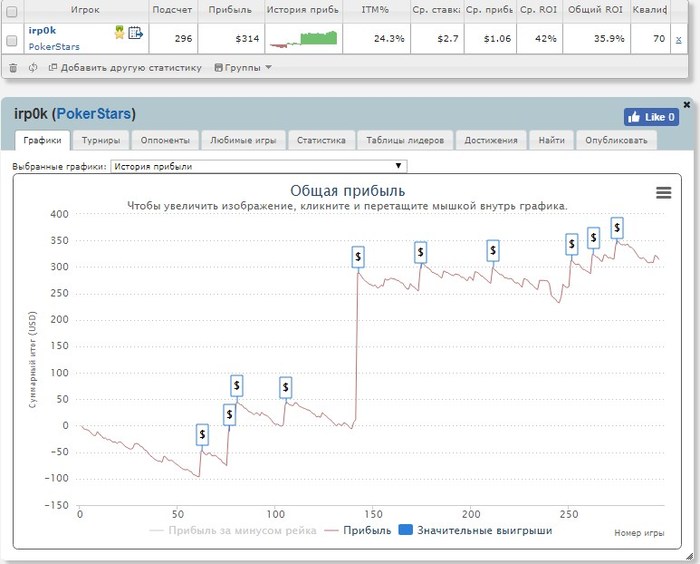Open the Статистика tab
Screen dimensions: 700x564
click(321, 140)
